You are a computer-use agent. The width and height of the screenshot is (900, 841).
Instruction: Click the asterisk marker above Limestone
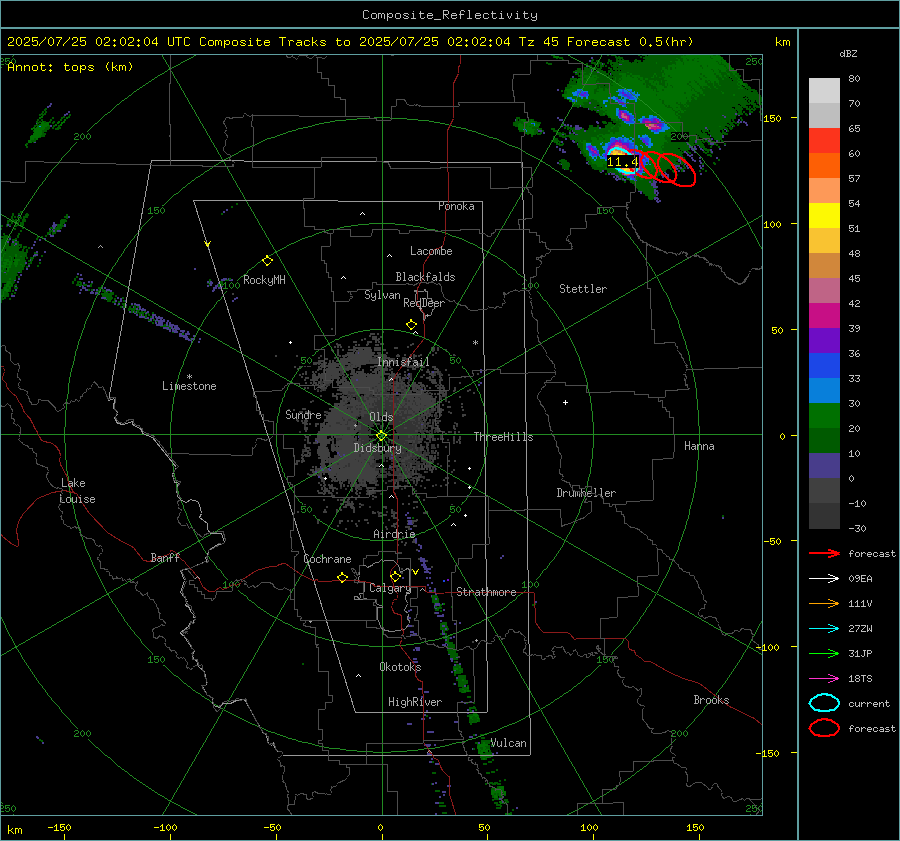point(189,377)
